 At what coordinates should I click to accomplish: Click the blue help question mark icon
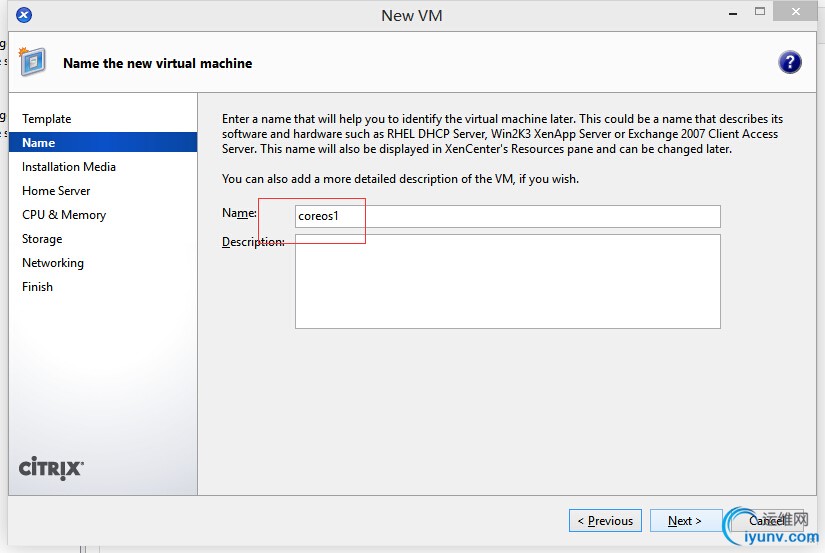[790, 62]
